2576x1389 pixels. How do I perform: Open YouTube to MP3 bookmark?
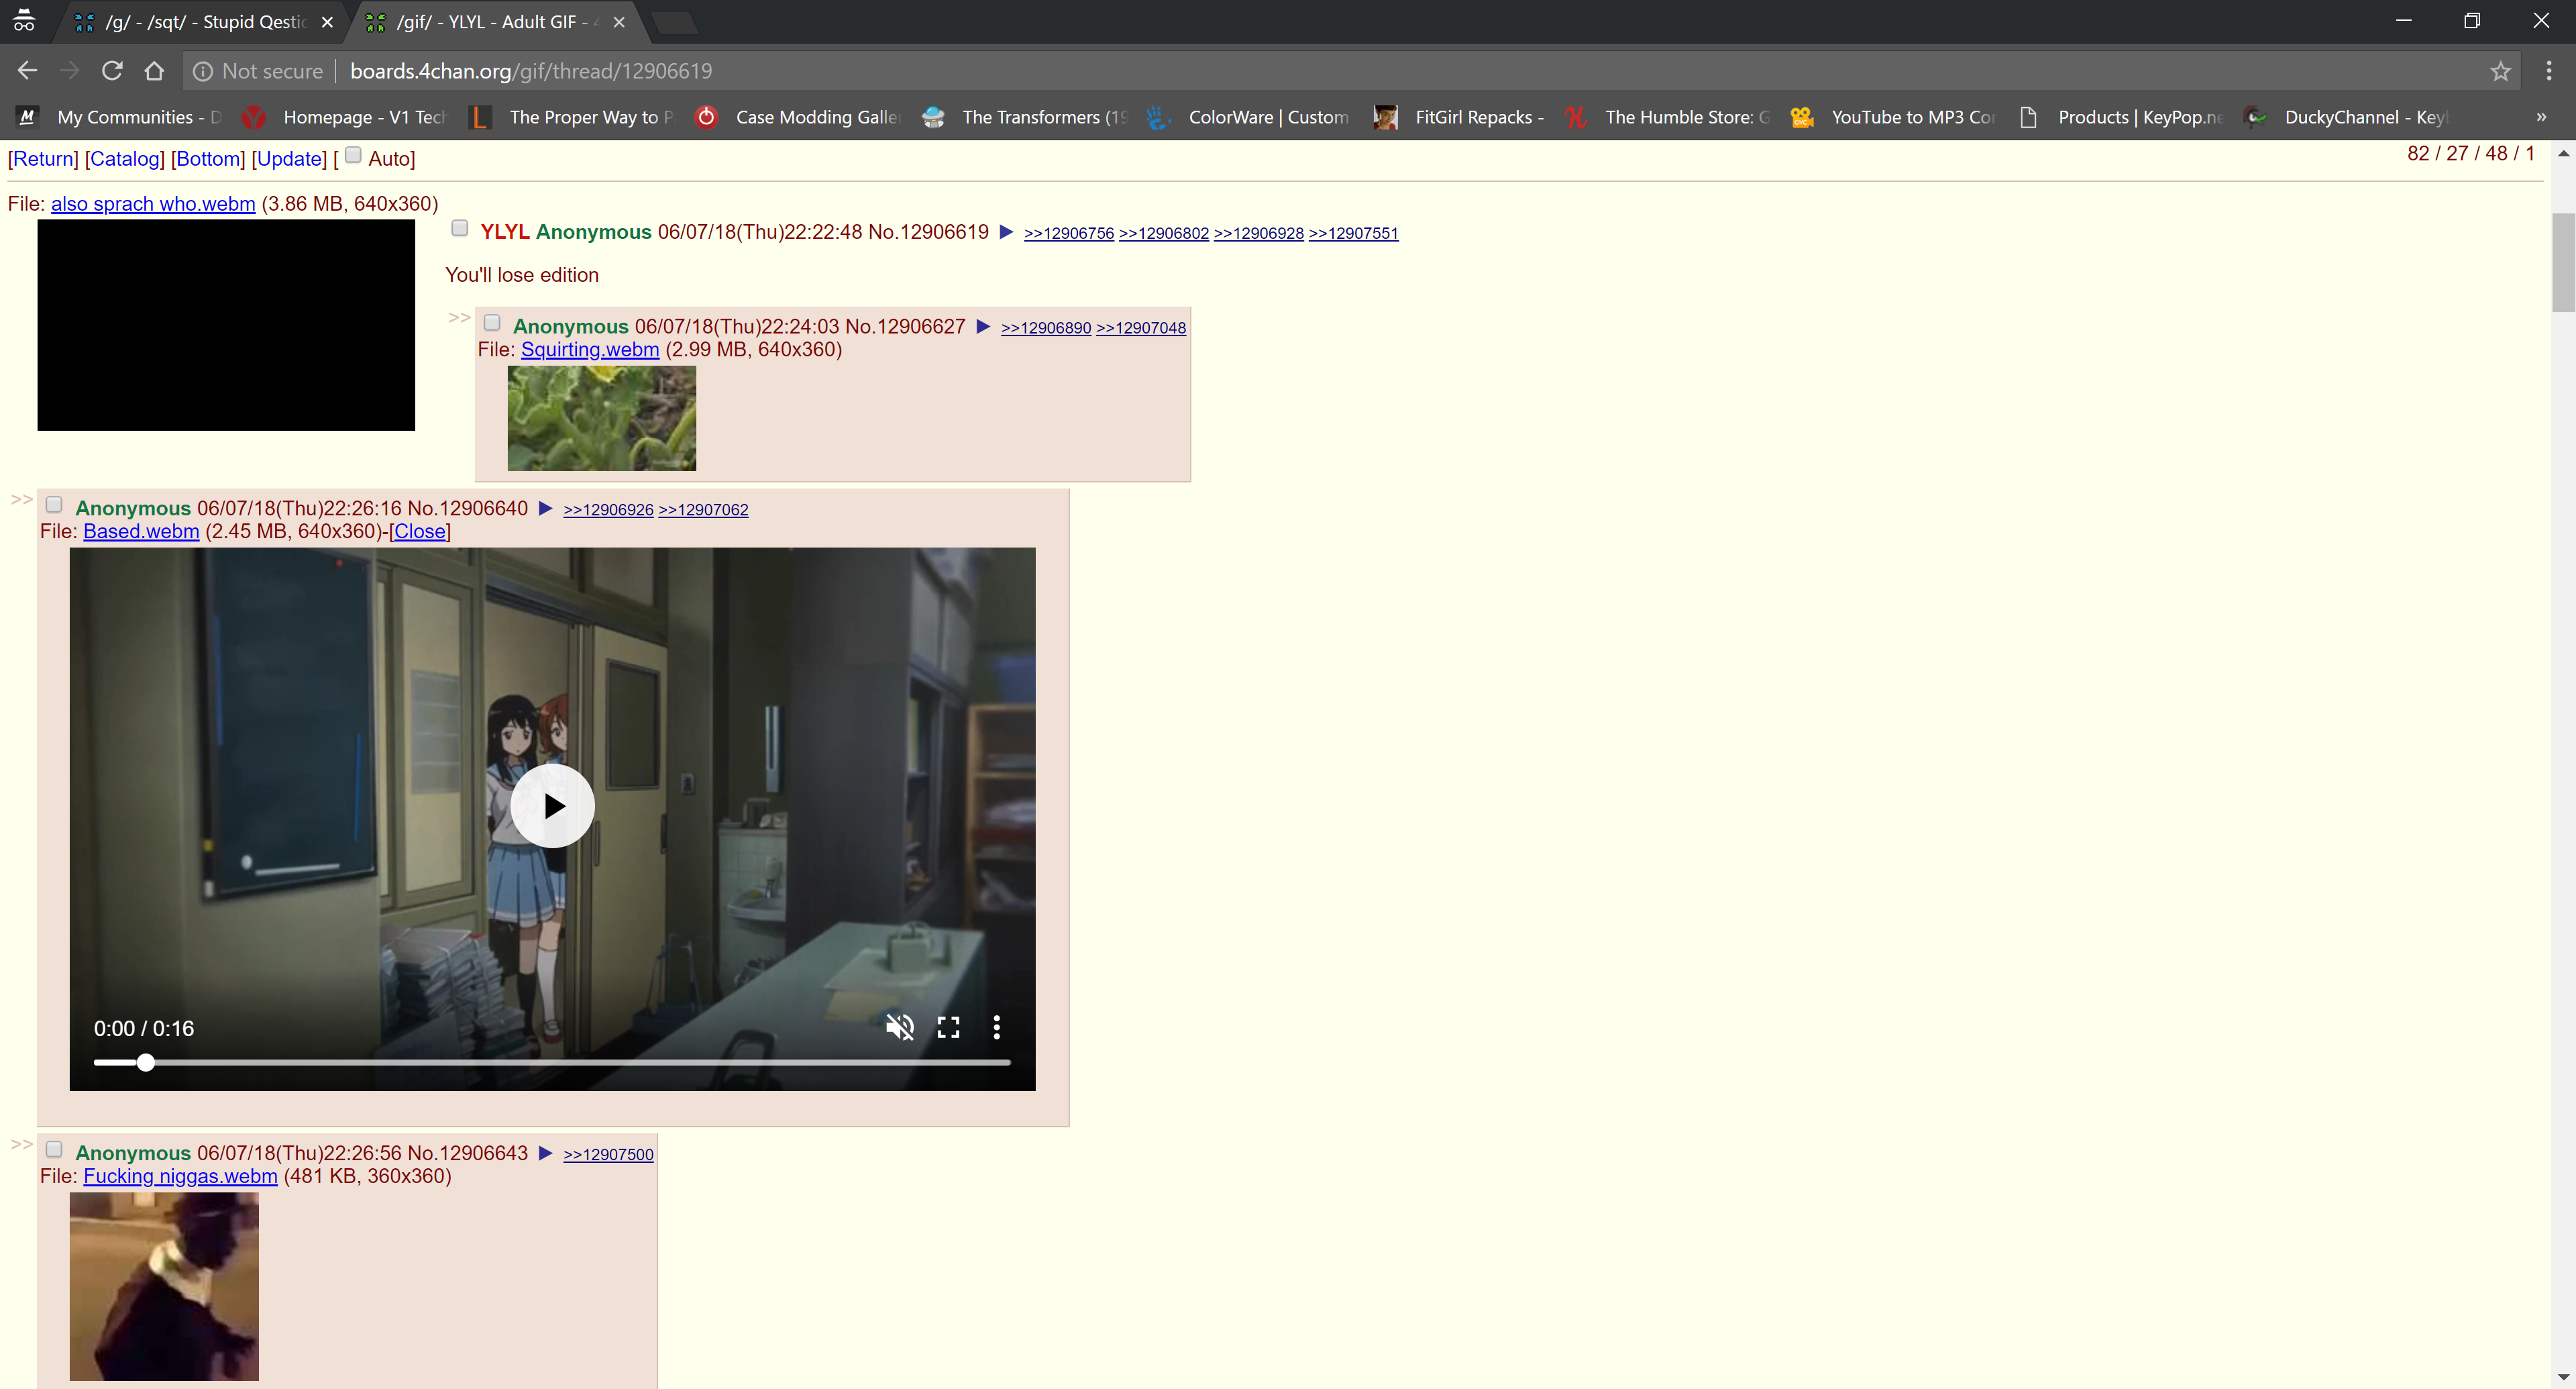[x=1894, y=117]
